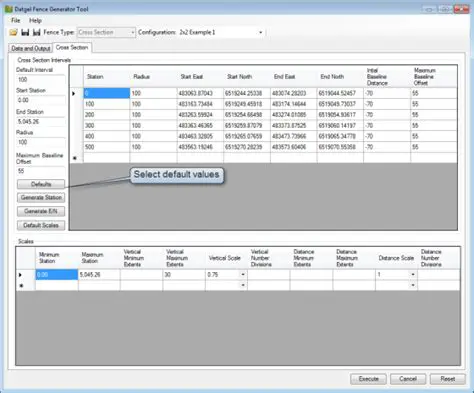
Task: Select the Cross Section tab
Action: (72, 48)
